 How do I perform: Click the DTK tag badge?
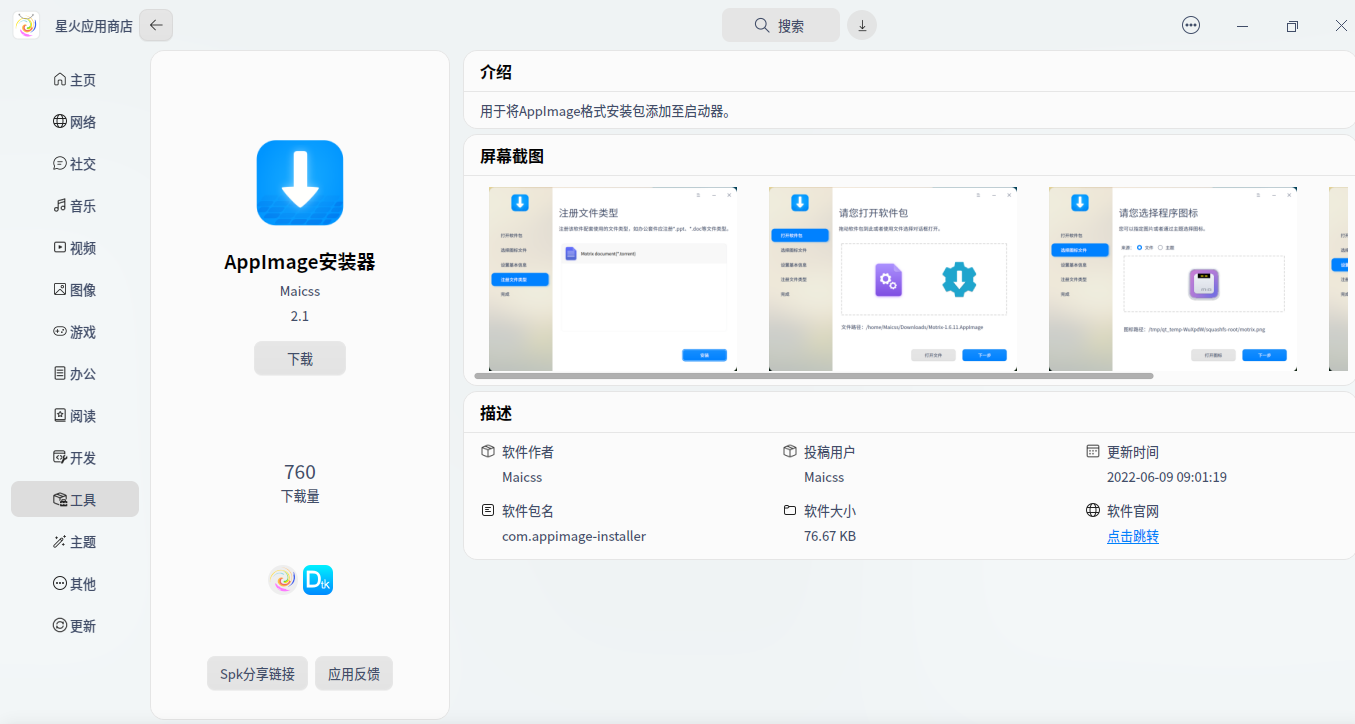click(318, 580)
